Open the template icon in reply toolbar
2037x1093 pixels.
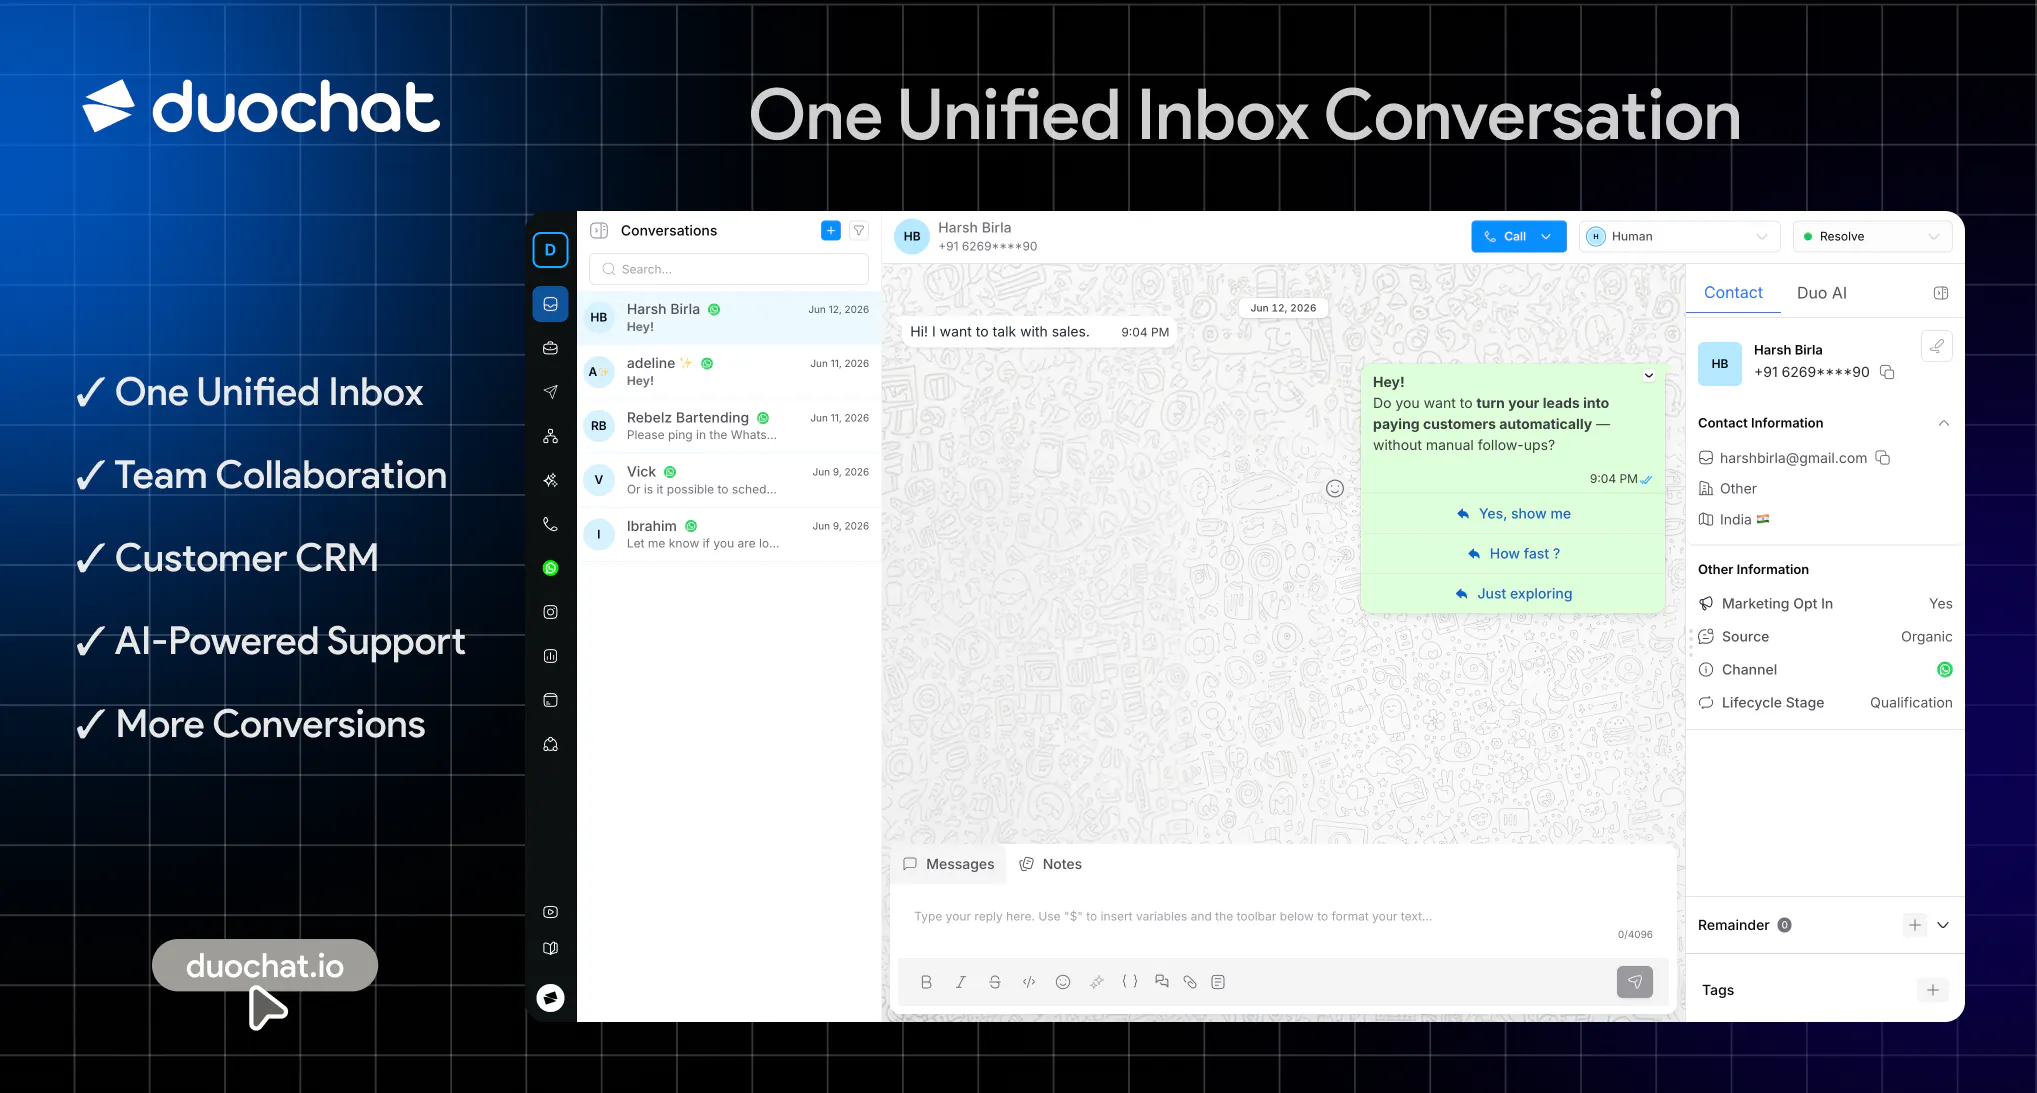point(1218,982)
